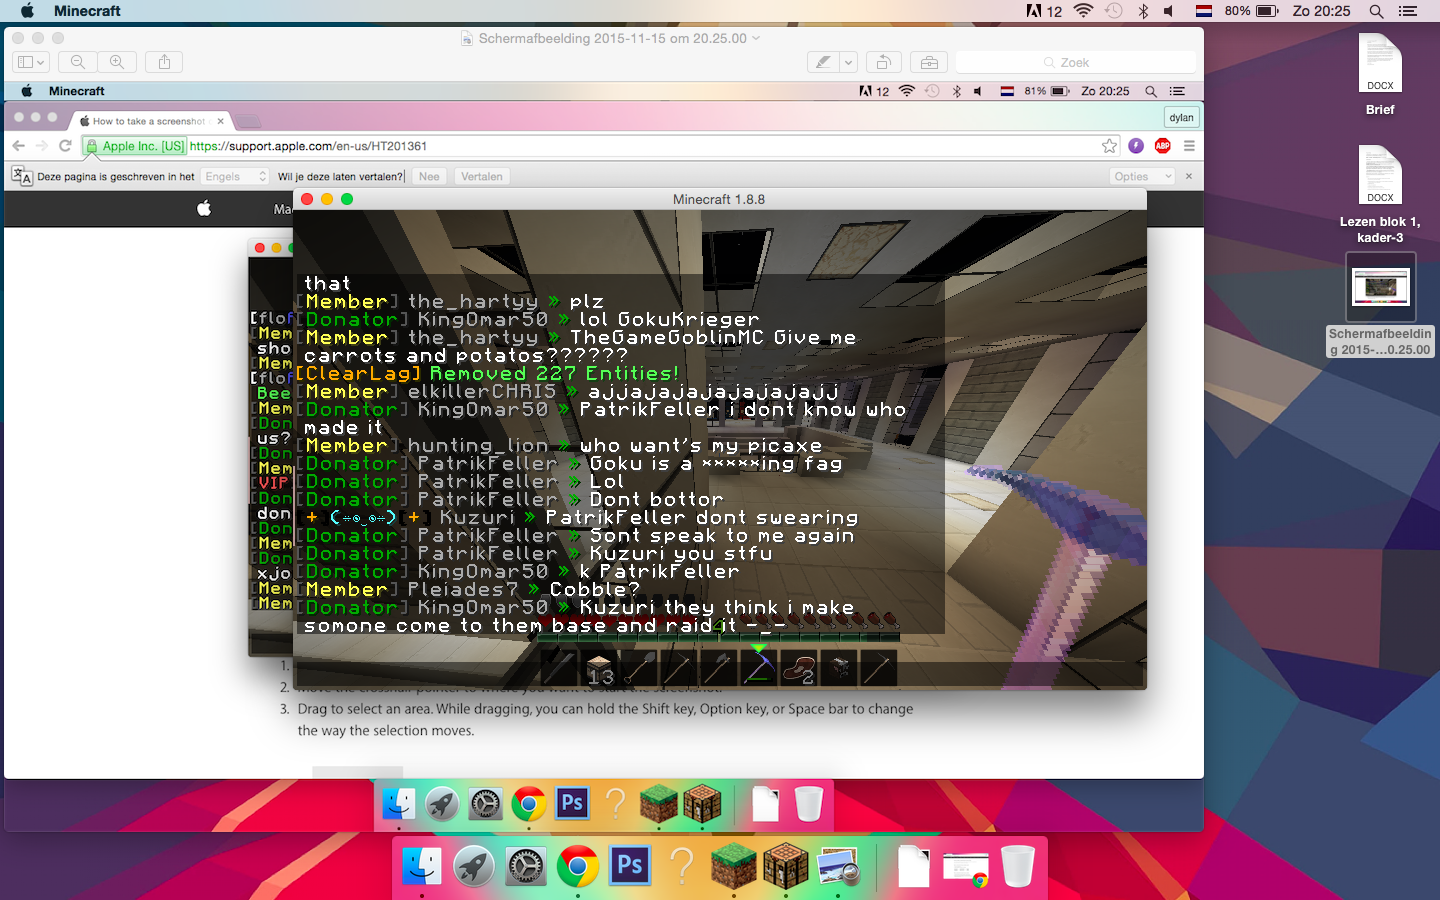Open Spotlight search in the top menu bar
This screenshot has width=1440, height=900.
(x=1376, y=11)
